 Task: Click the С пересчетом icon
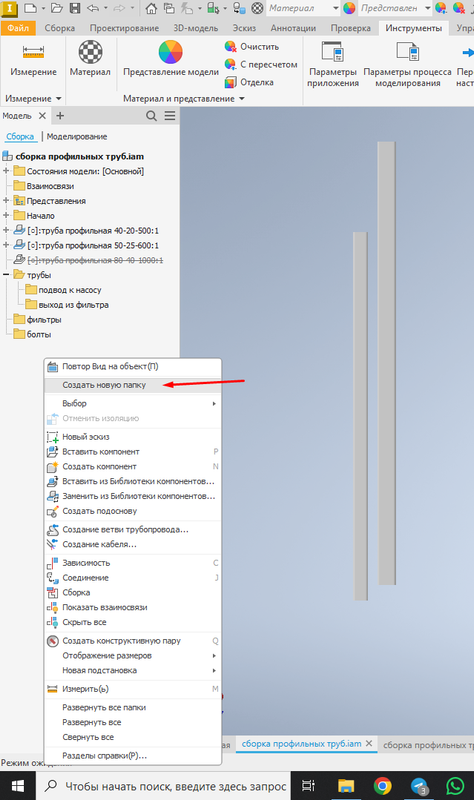230,64
